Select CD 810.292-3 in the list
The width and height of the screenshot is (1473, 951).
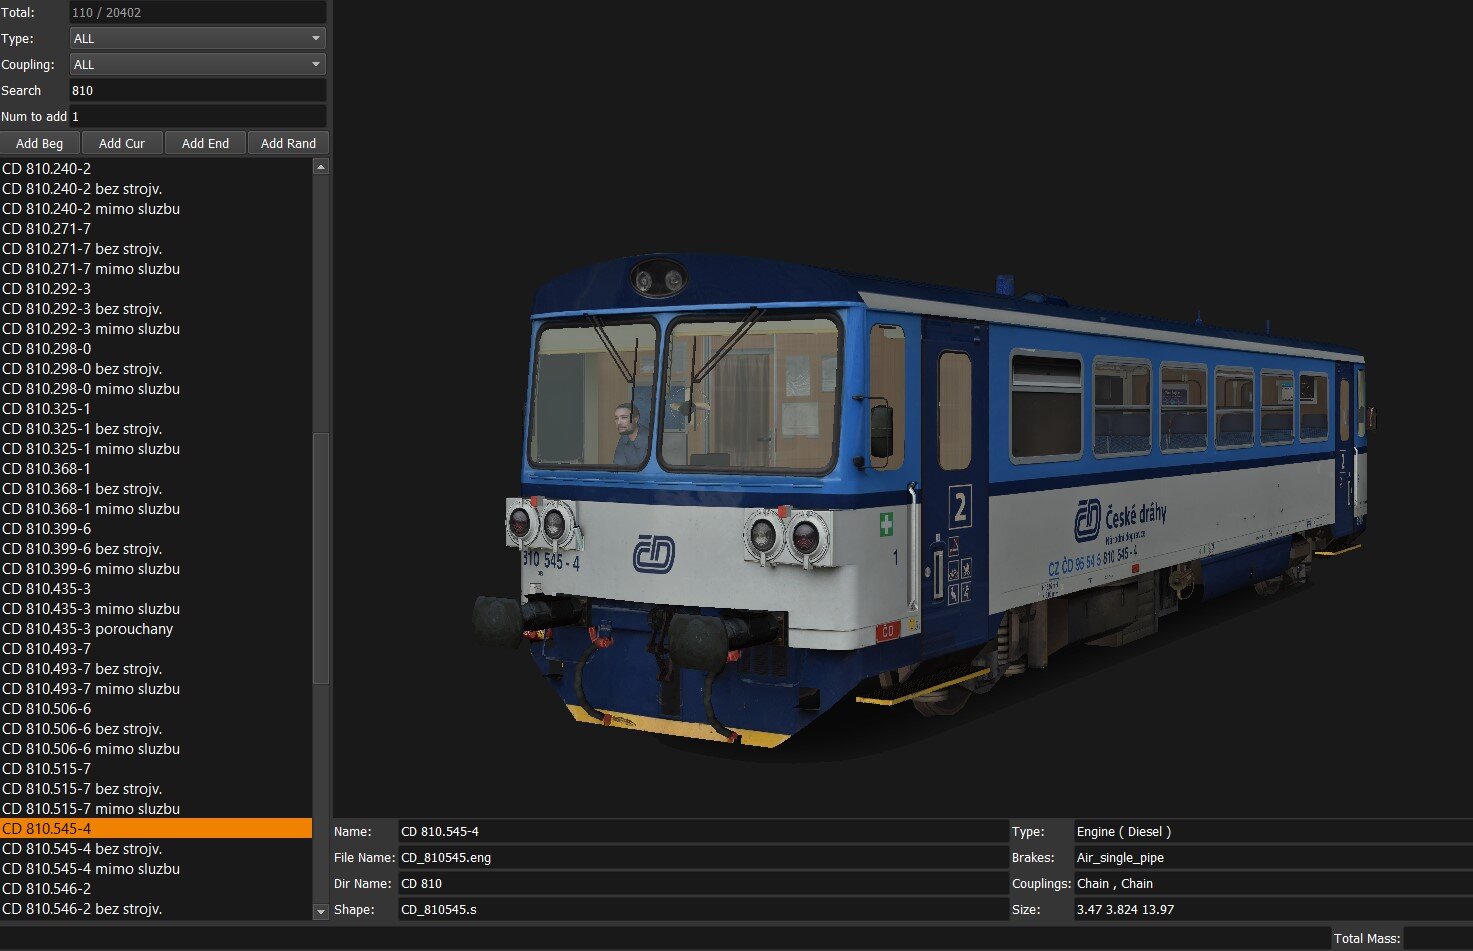tap(156, 288)
